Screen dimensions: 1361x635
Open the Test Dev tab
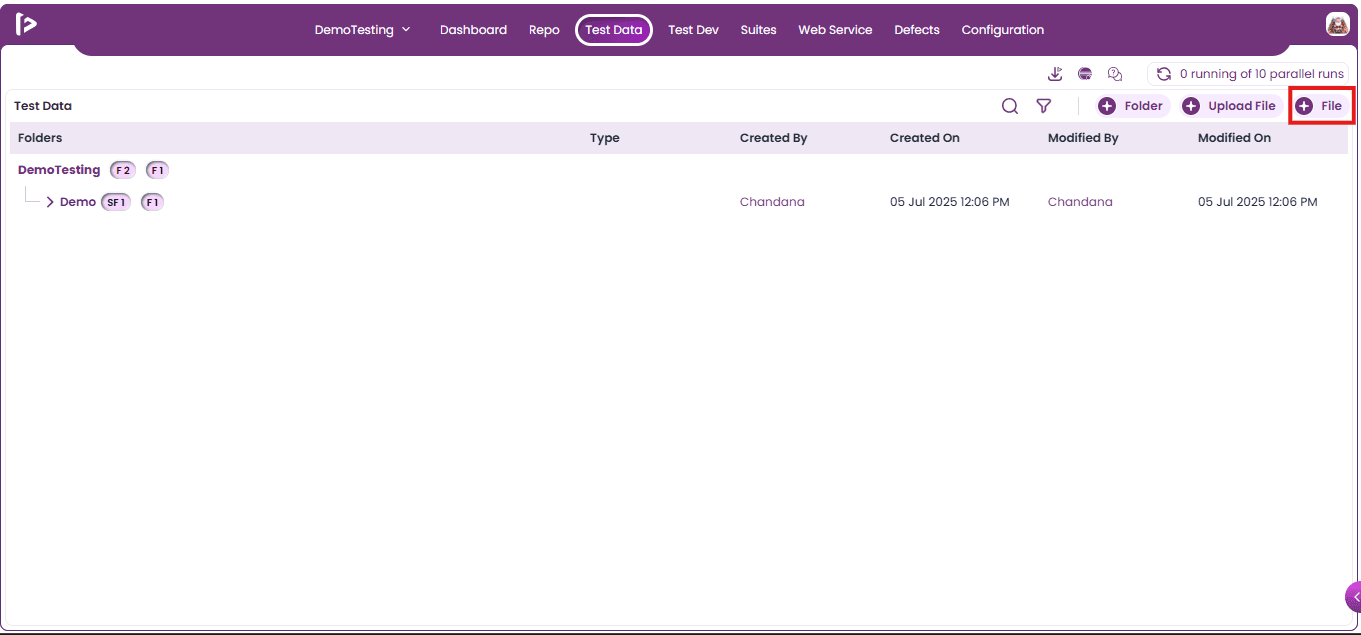[693, 30]
